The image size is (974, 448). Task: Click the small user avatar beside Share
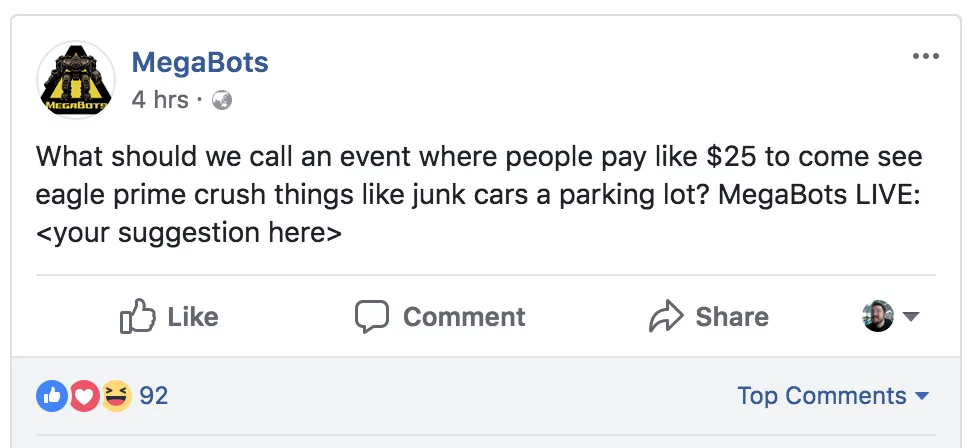[877, 317]
